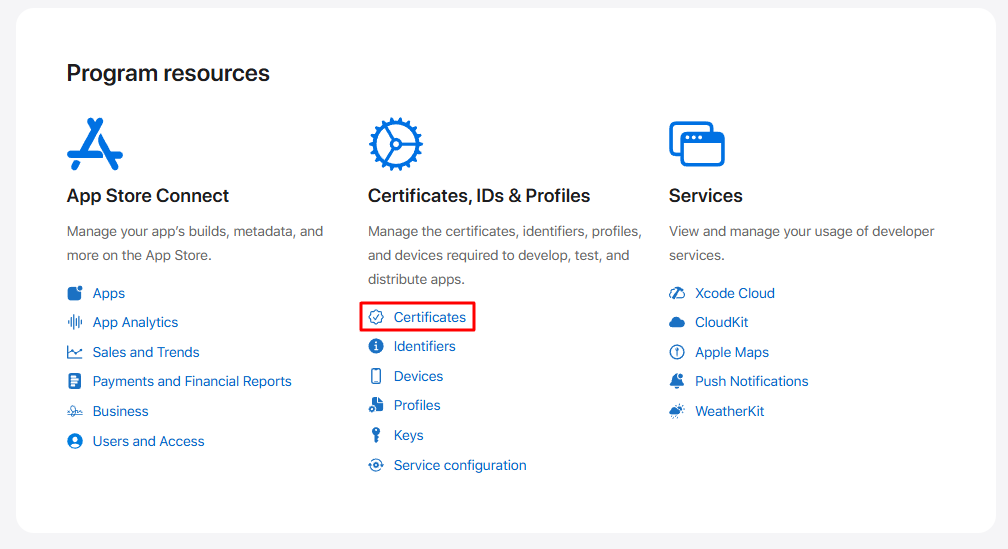Image resolution: width=1008 pixels, height=549 pixels.
Task: Open Payments and Financial Reports
Action: point(192,381)
